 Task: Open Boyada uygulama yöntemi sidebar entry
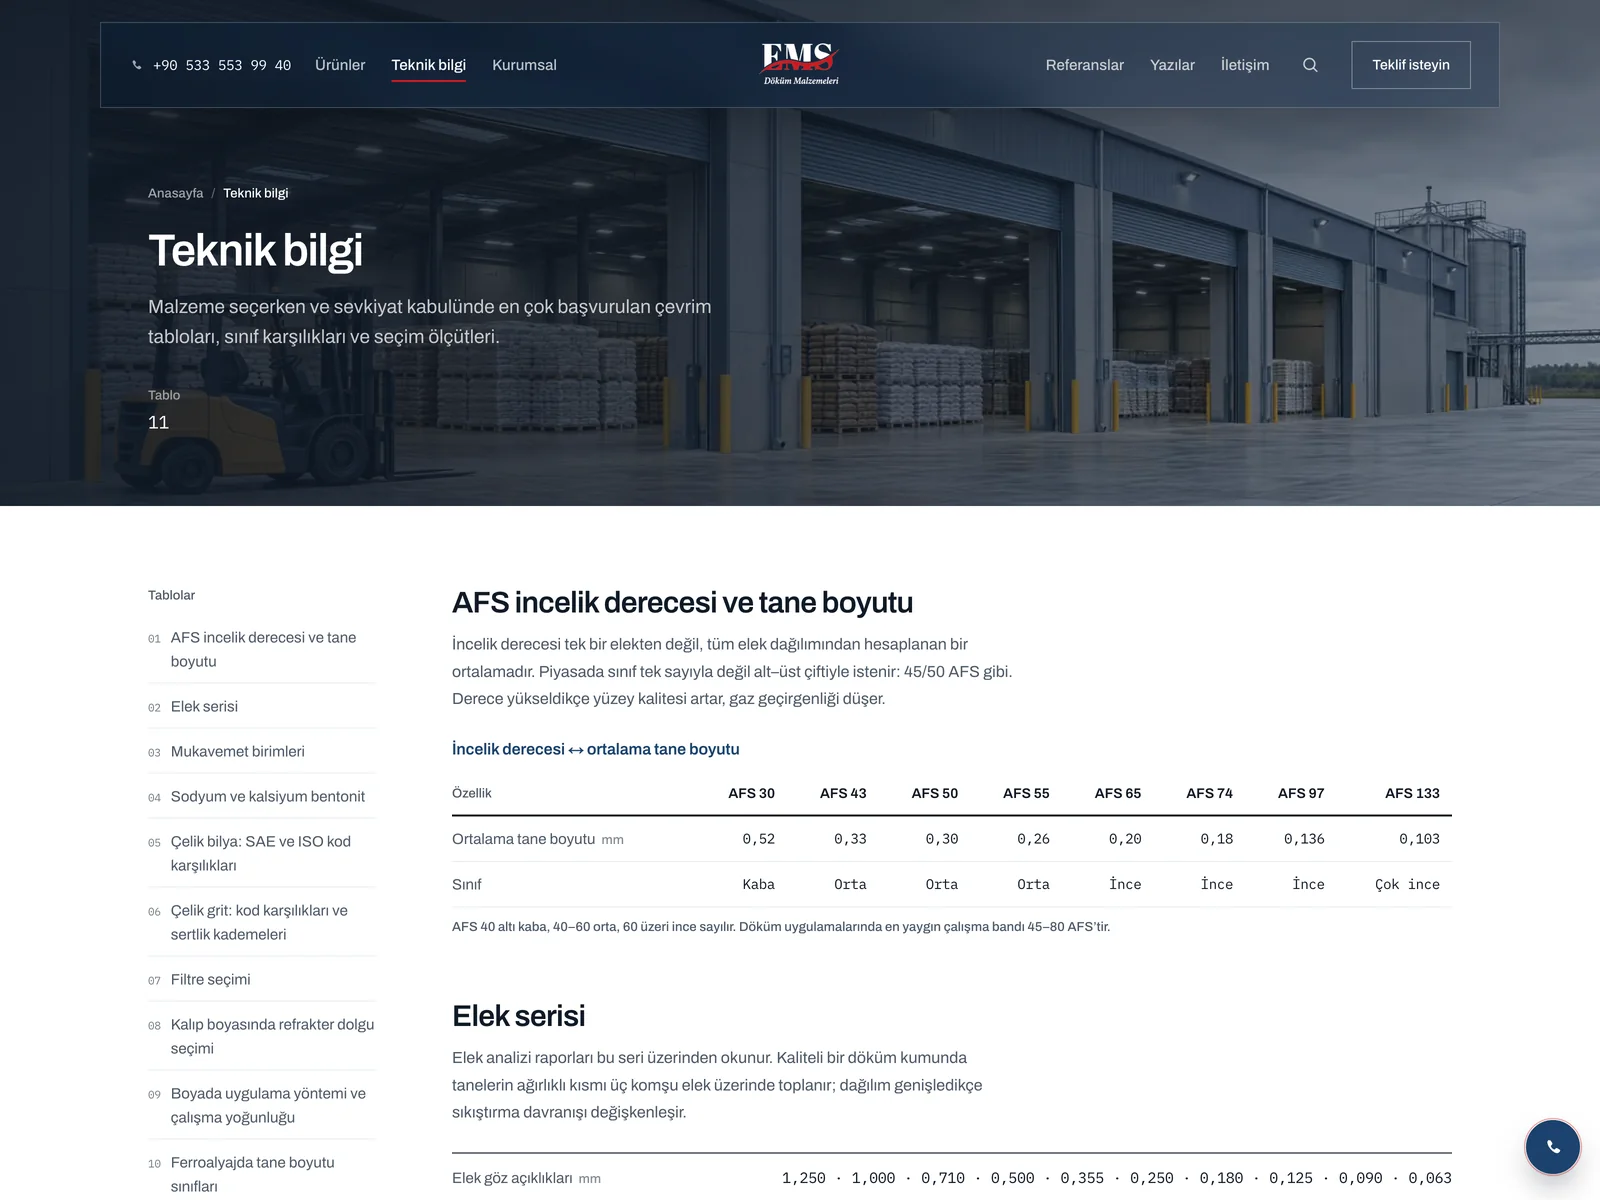pos(262,1105)
